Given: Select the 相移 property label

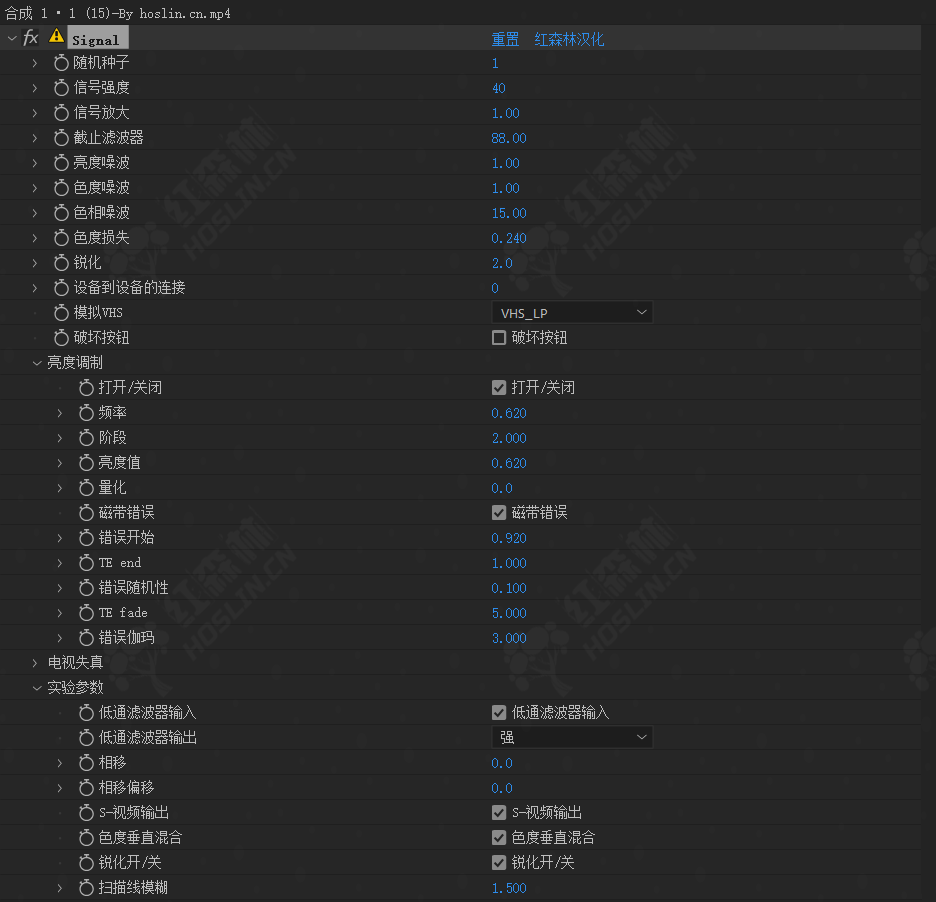Looking at the screenshot, I should [112, 763].
